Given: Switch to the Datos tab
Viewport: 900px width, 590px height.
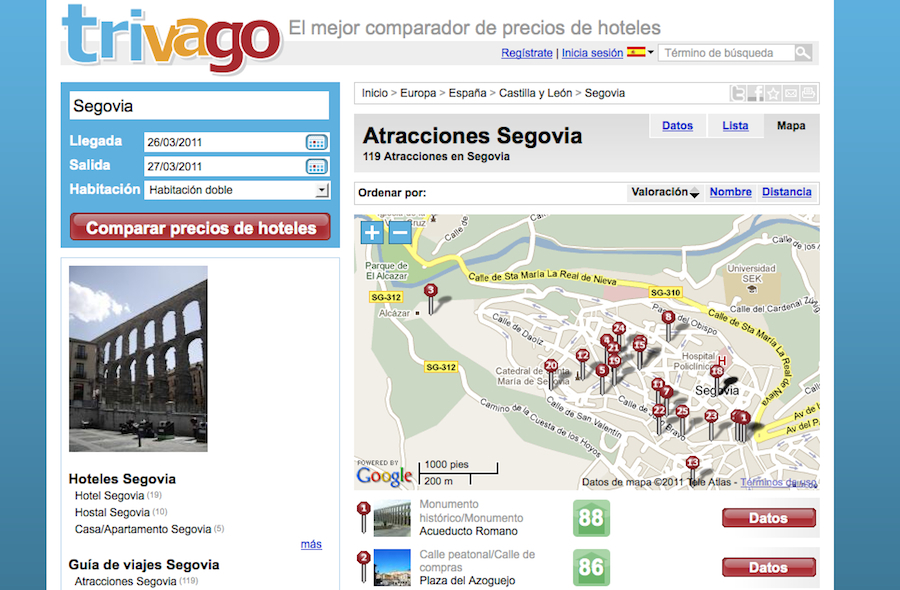Looking at the screenshot, I should (677, 126).
